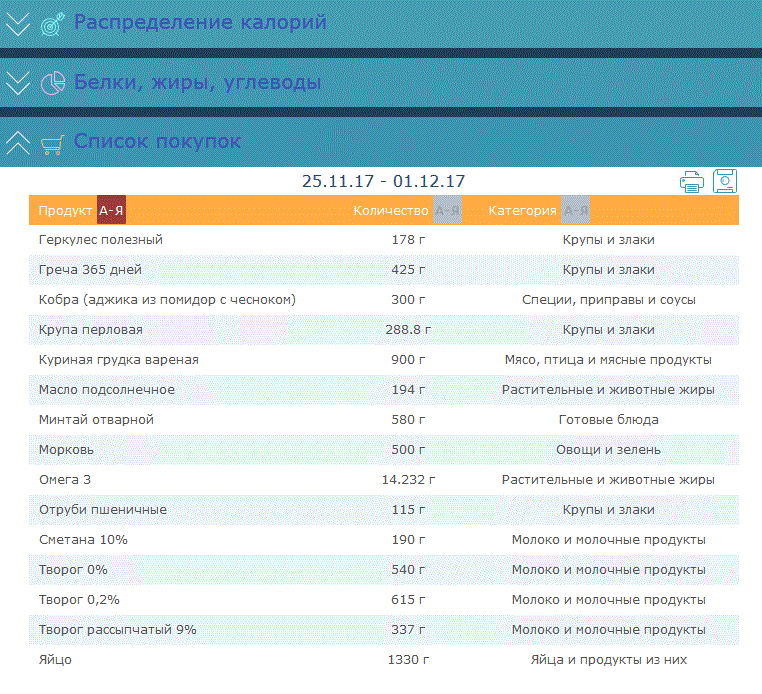Select the Сметана 10% product

[x=83, y=540]
